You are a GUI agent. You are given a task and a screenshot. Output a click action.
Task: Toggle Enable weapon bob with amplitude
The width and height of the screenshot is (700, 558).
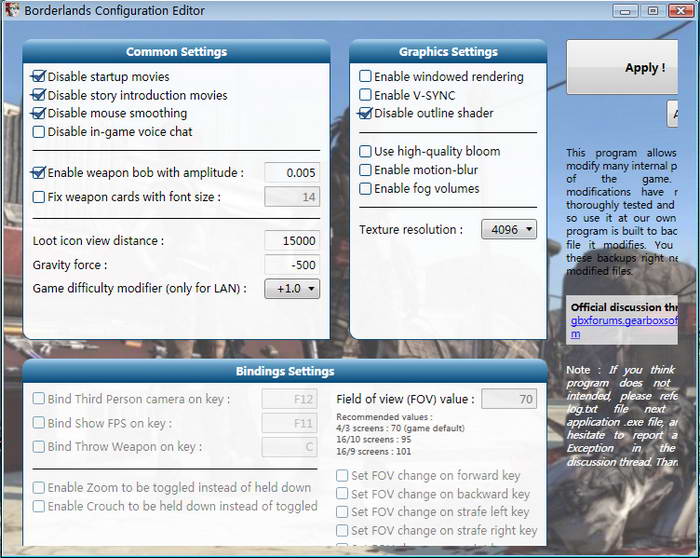pos(39,172)
